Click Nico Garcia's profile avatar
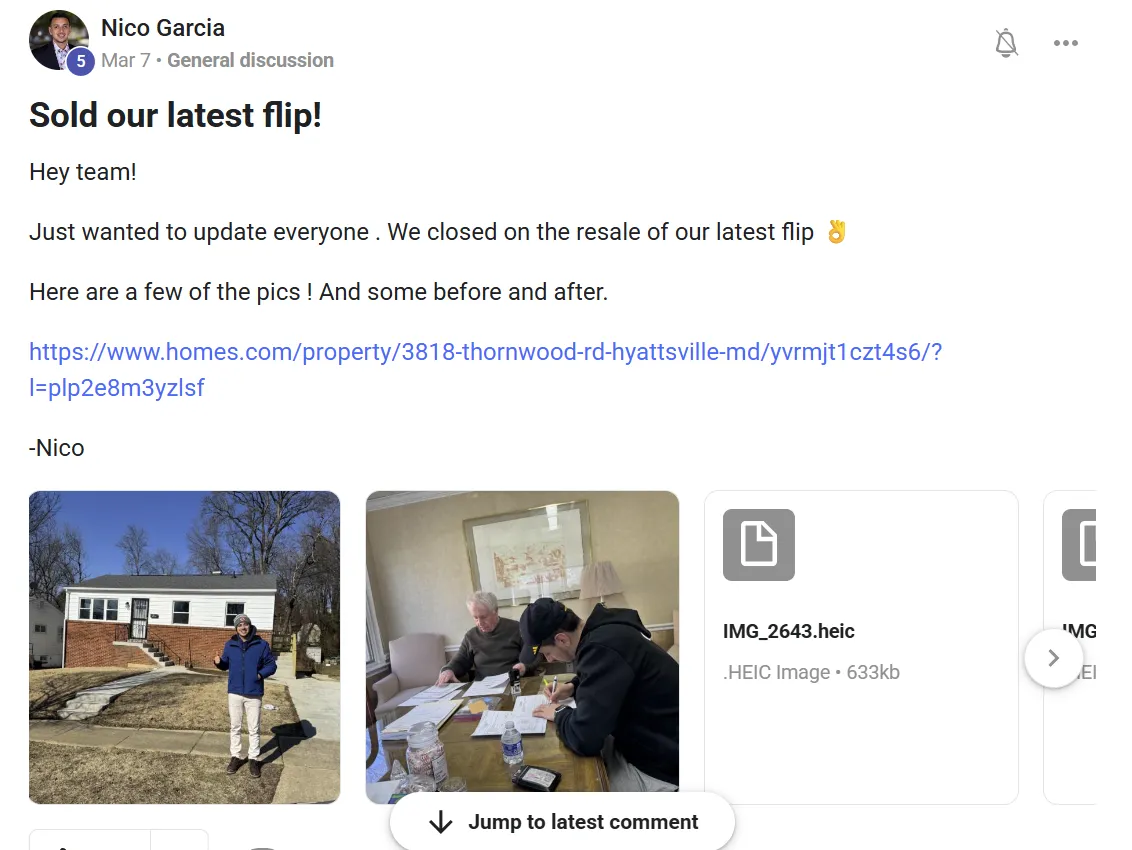 [58, 40]
